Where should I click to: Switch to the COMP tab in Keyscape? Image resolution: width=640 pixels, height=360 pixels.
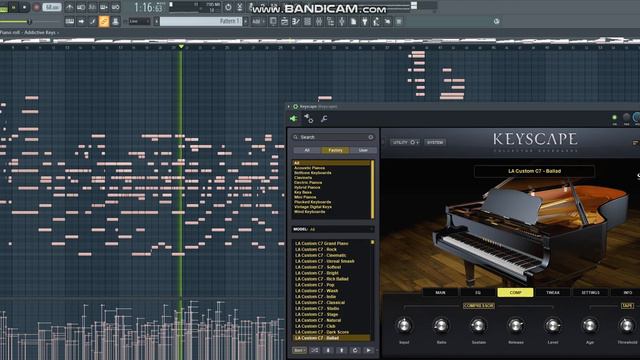click(x=515, y=293)
